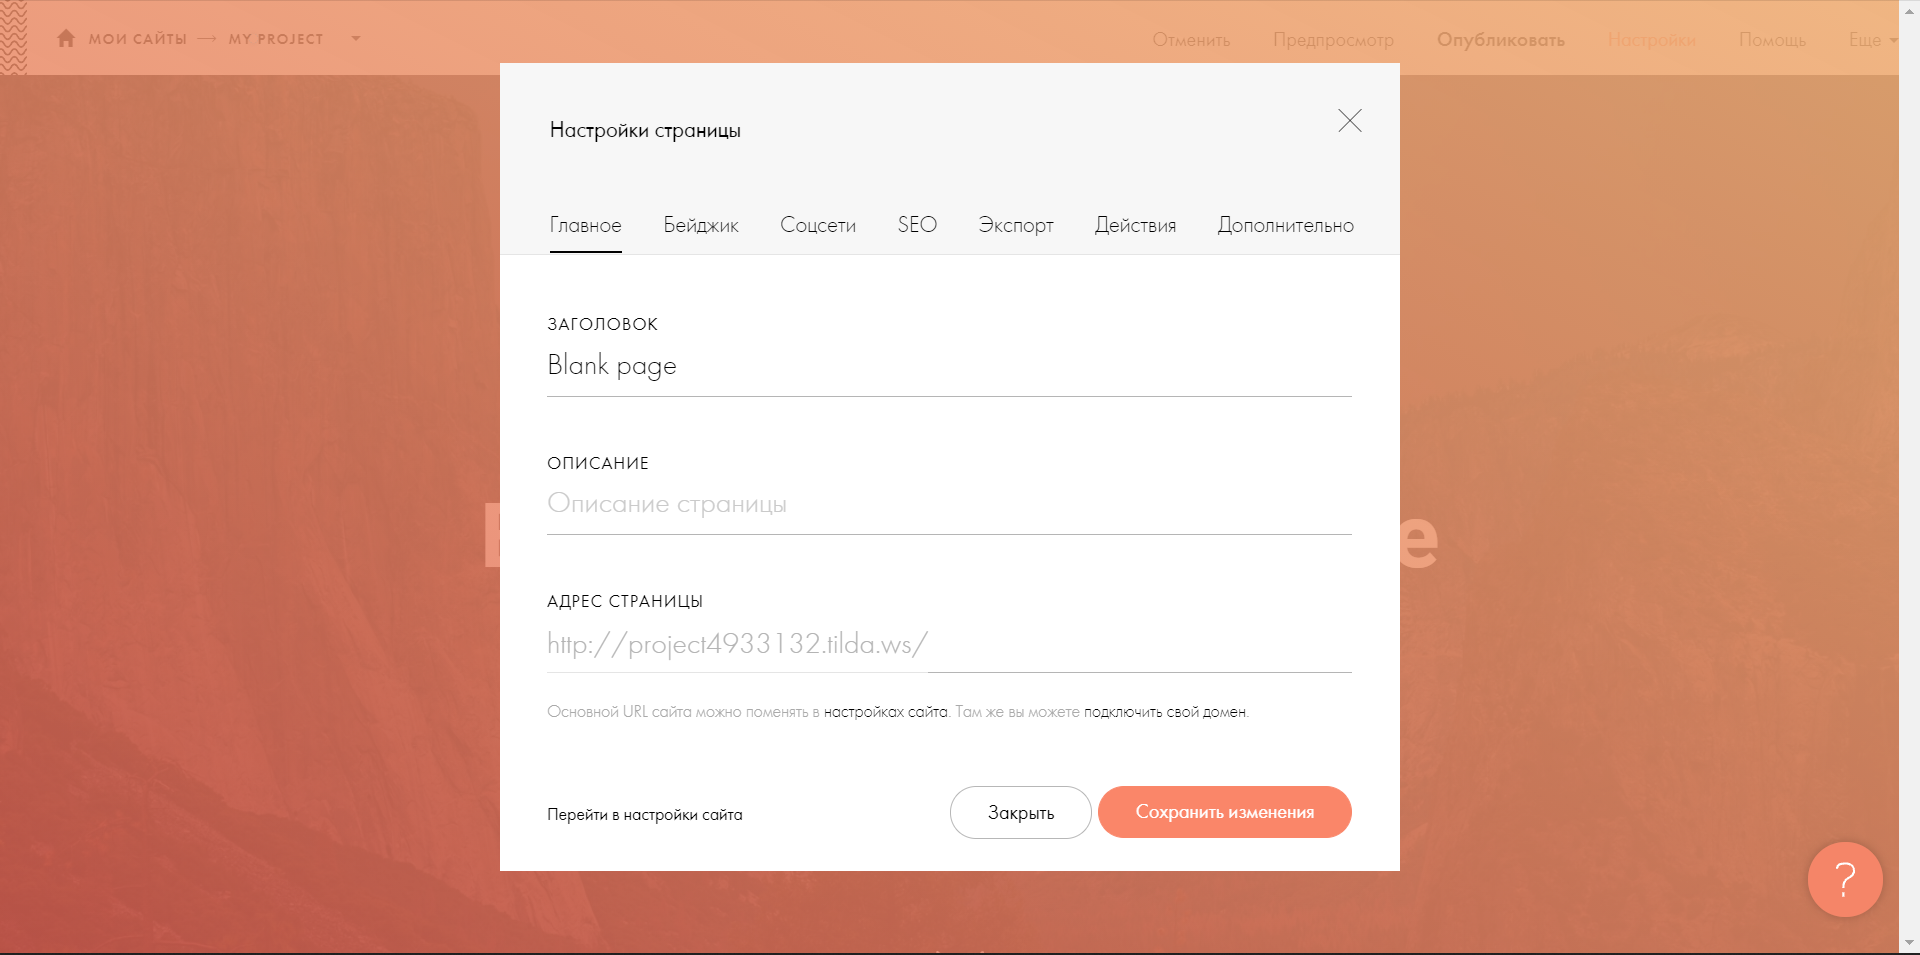The width and height of the screenshot is (1920, 955).
Task: Follow the подключить свой домен link
Action: (x=1165, y=712)
